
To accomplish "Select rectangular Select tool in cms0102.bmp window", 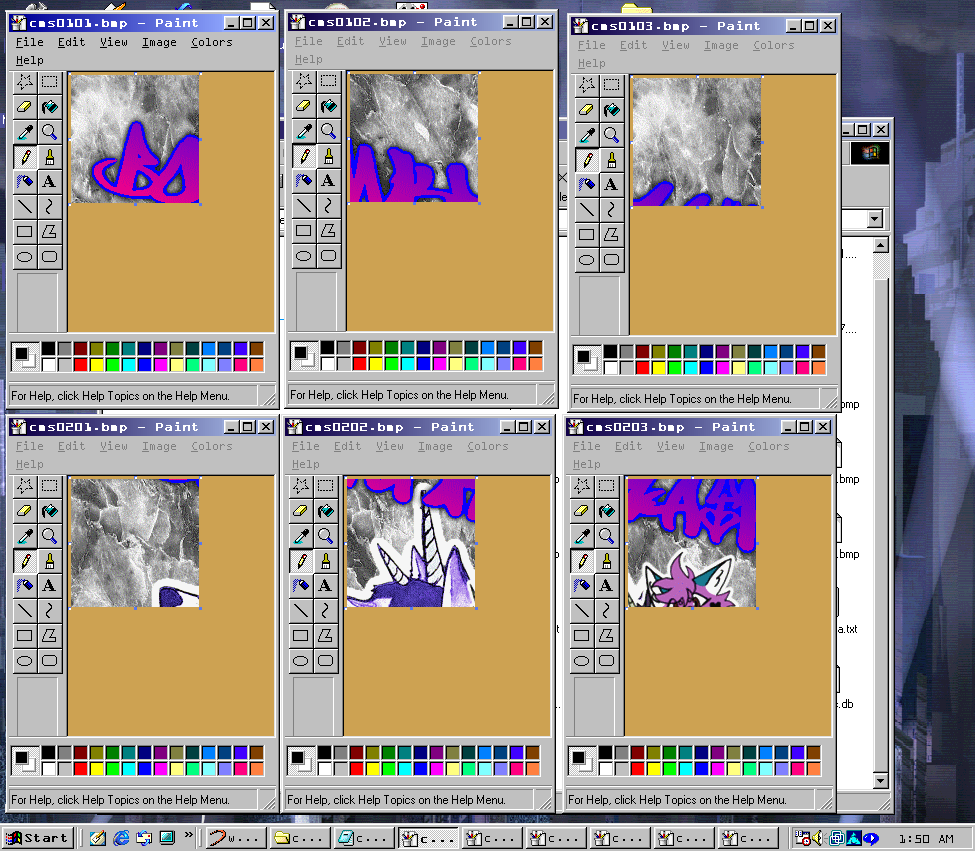I will [x=328, y=80].
